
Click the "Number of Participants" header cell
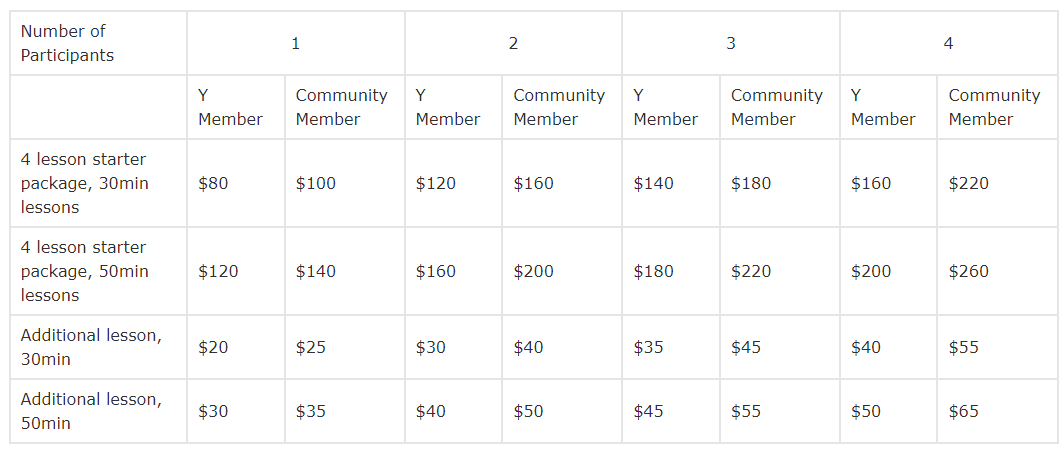pos(67,43)
